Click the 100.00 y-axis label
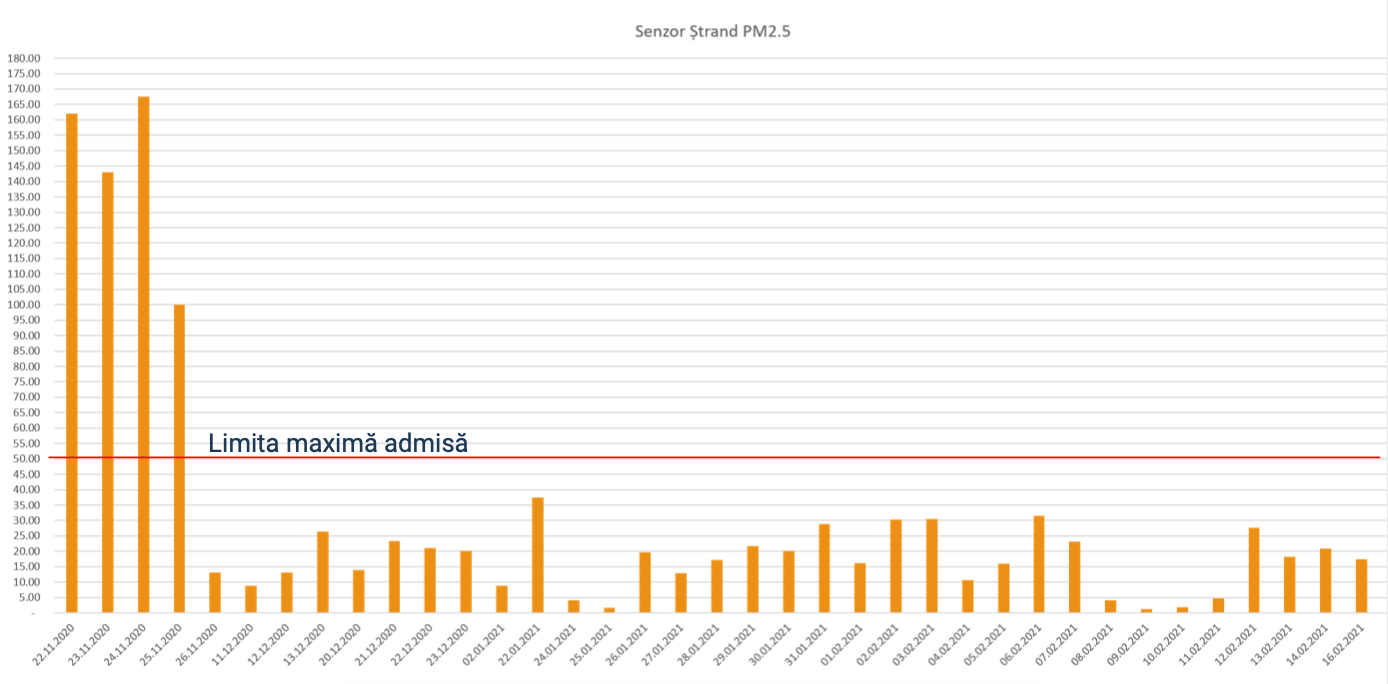The width and height of the screenshot is (1388, 684). tap(23, 305)
